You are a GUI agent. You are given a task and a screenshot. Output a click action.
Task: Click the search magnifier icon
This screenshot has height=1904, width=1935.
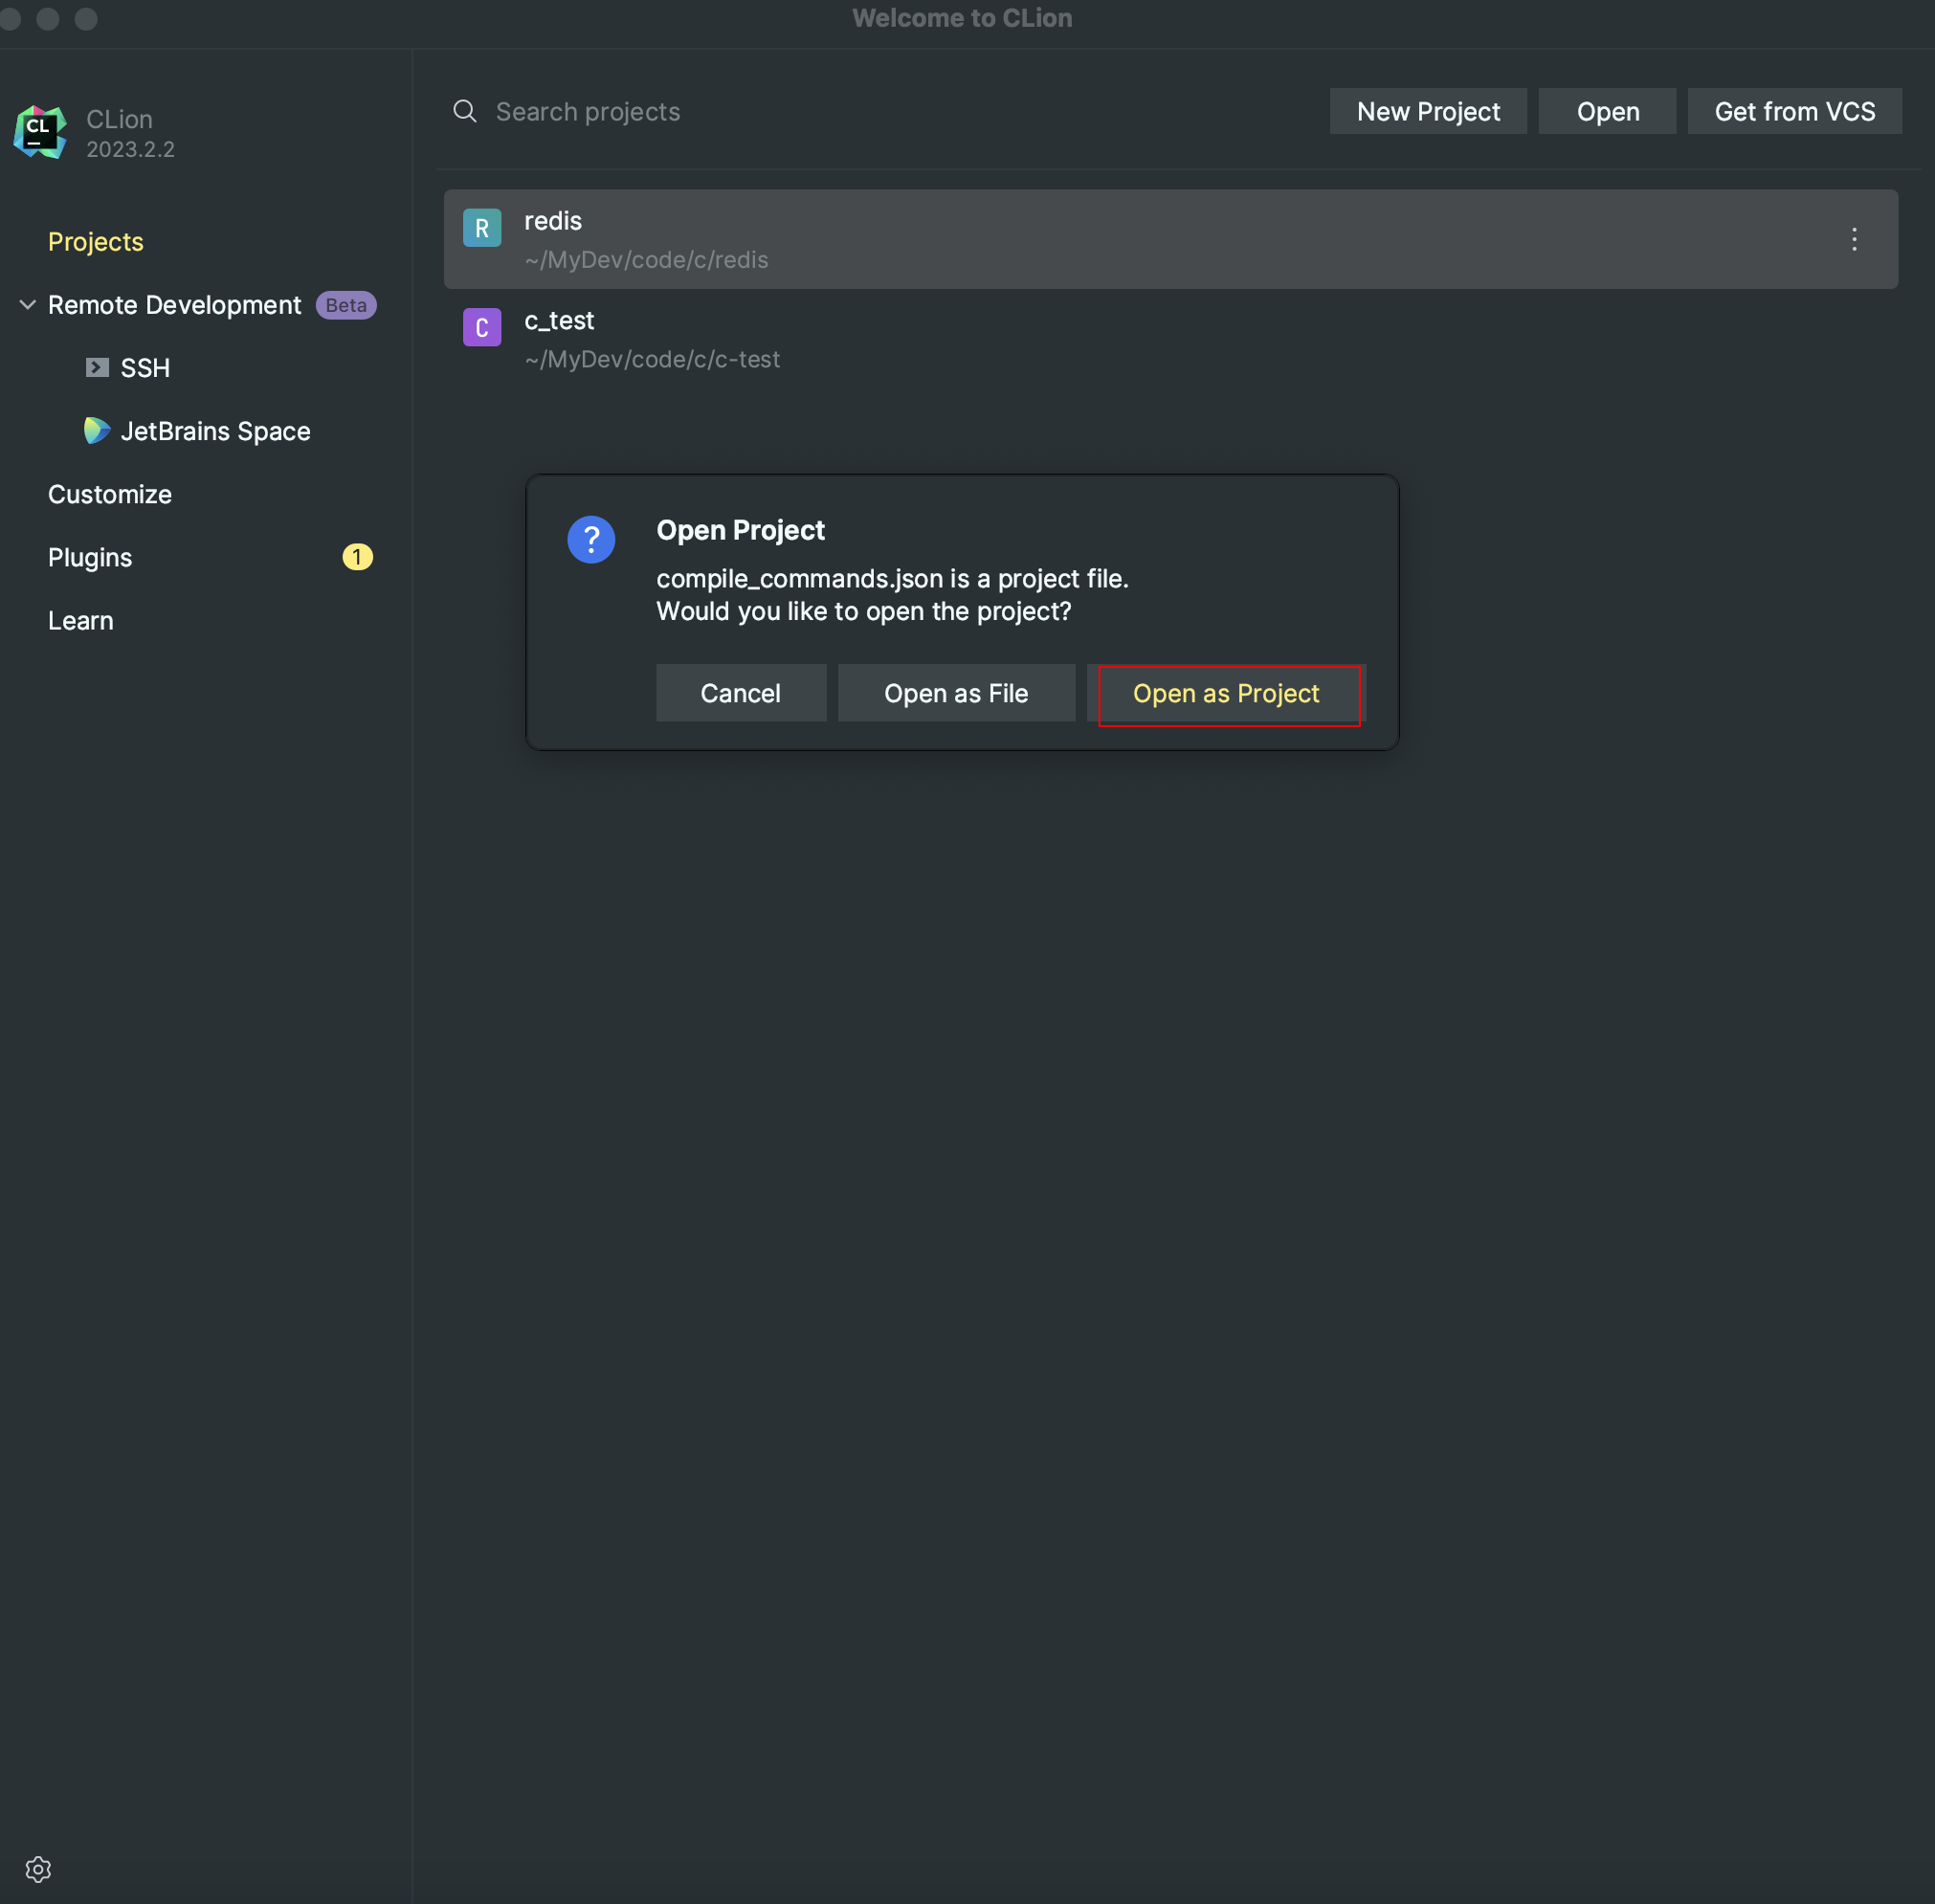[x=464, y=111]
